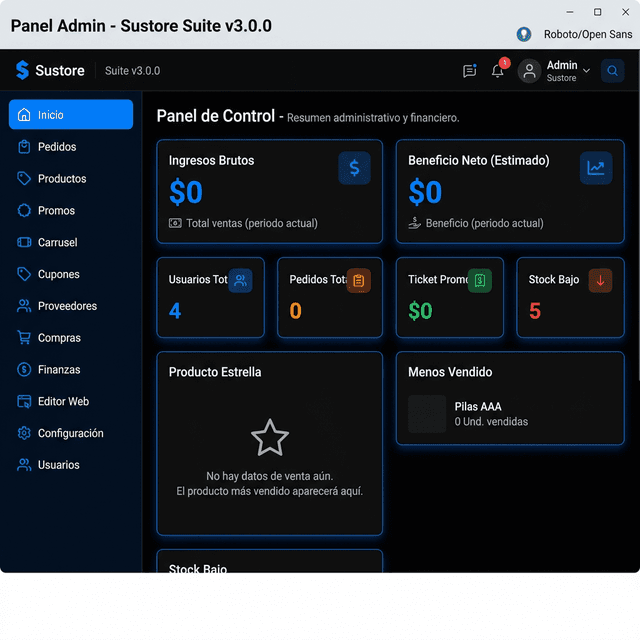Screen dimensions: 640x640
Task: Open Pedidos in the sidebar
Action: pyautogui.click(x=57, y=147)
